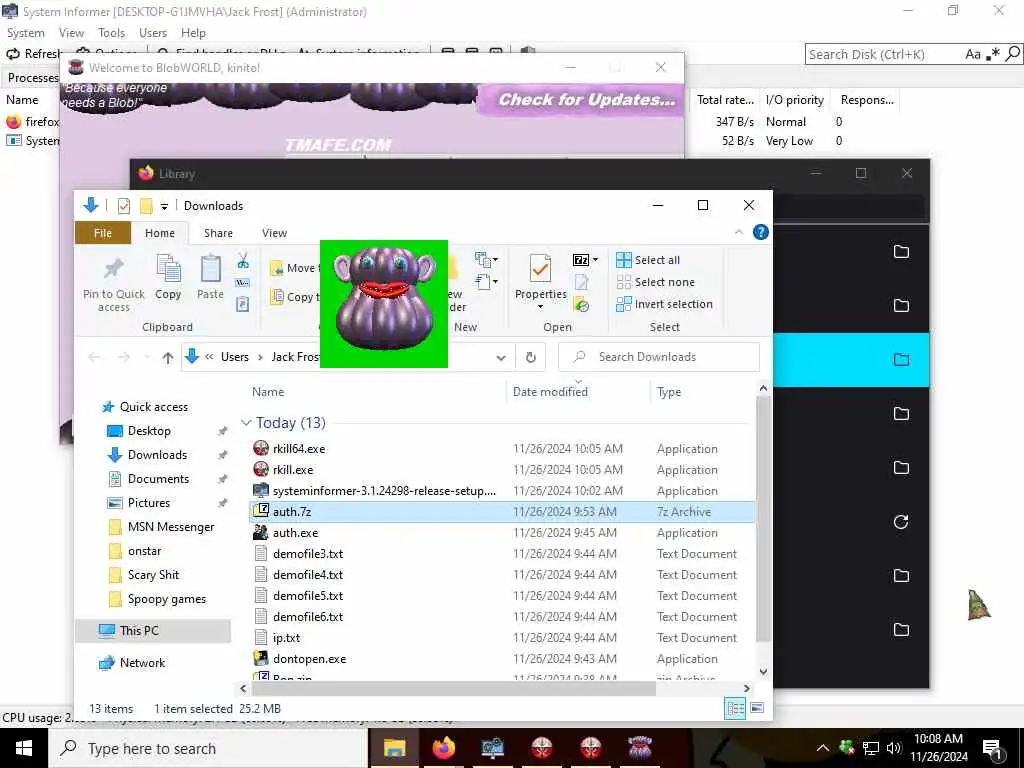Open Easy access dropdown in ribbon

click(487, 282)
